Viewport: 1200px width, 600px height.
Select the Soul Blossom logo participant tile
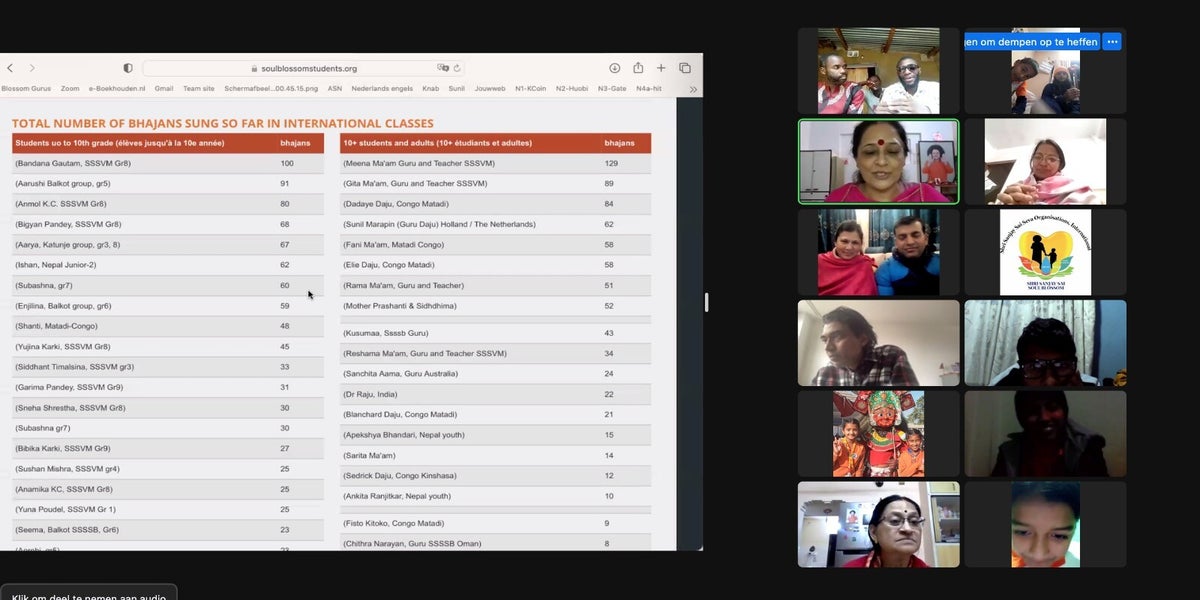point(1045,252)
